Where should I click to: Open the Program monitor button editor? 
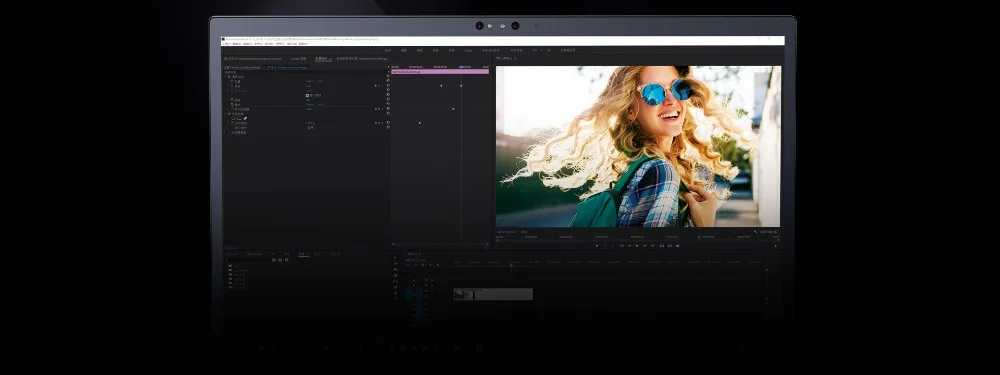(776, 246)
